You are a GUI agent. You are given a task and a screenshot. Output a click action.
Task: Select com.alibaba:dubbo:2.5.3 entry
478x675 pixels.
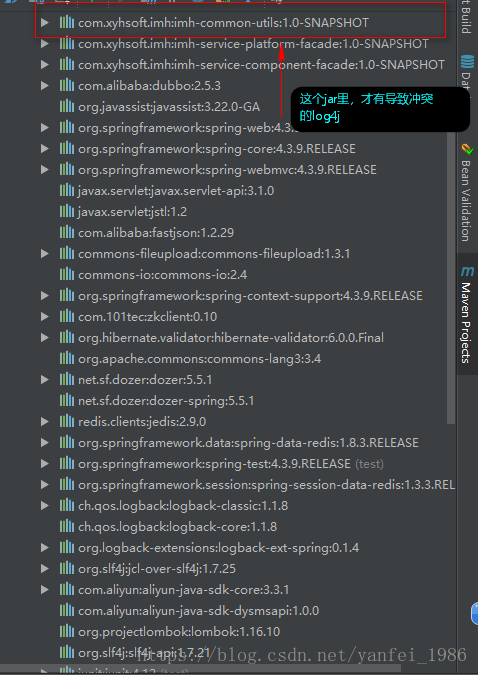[149, 86]
